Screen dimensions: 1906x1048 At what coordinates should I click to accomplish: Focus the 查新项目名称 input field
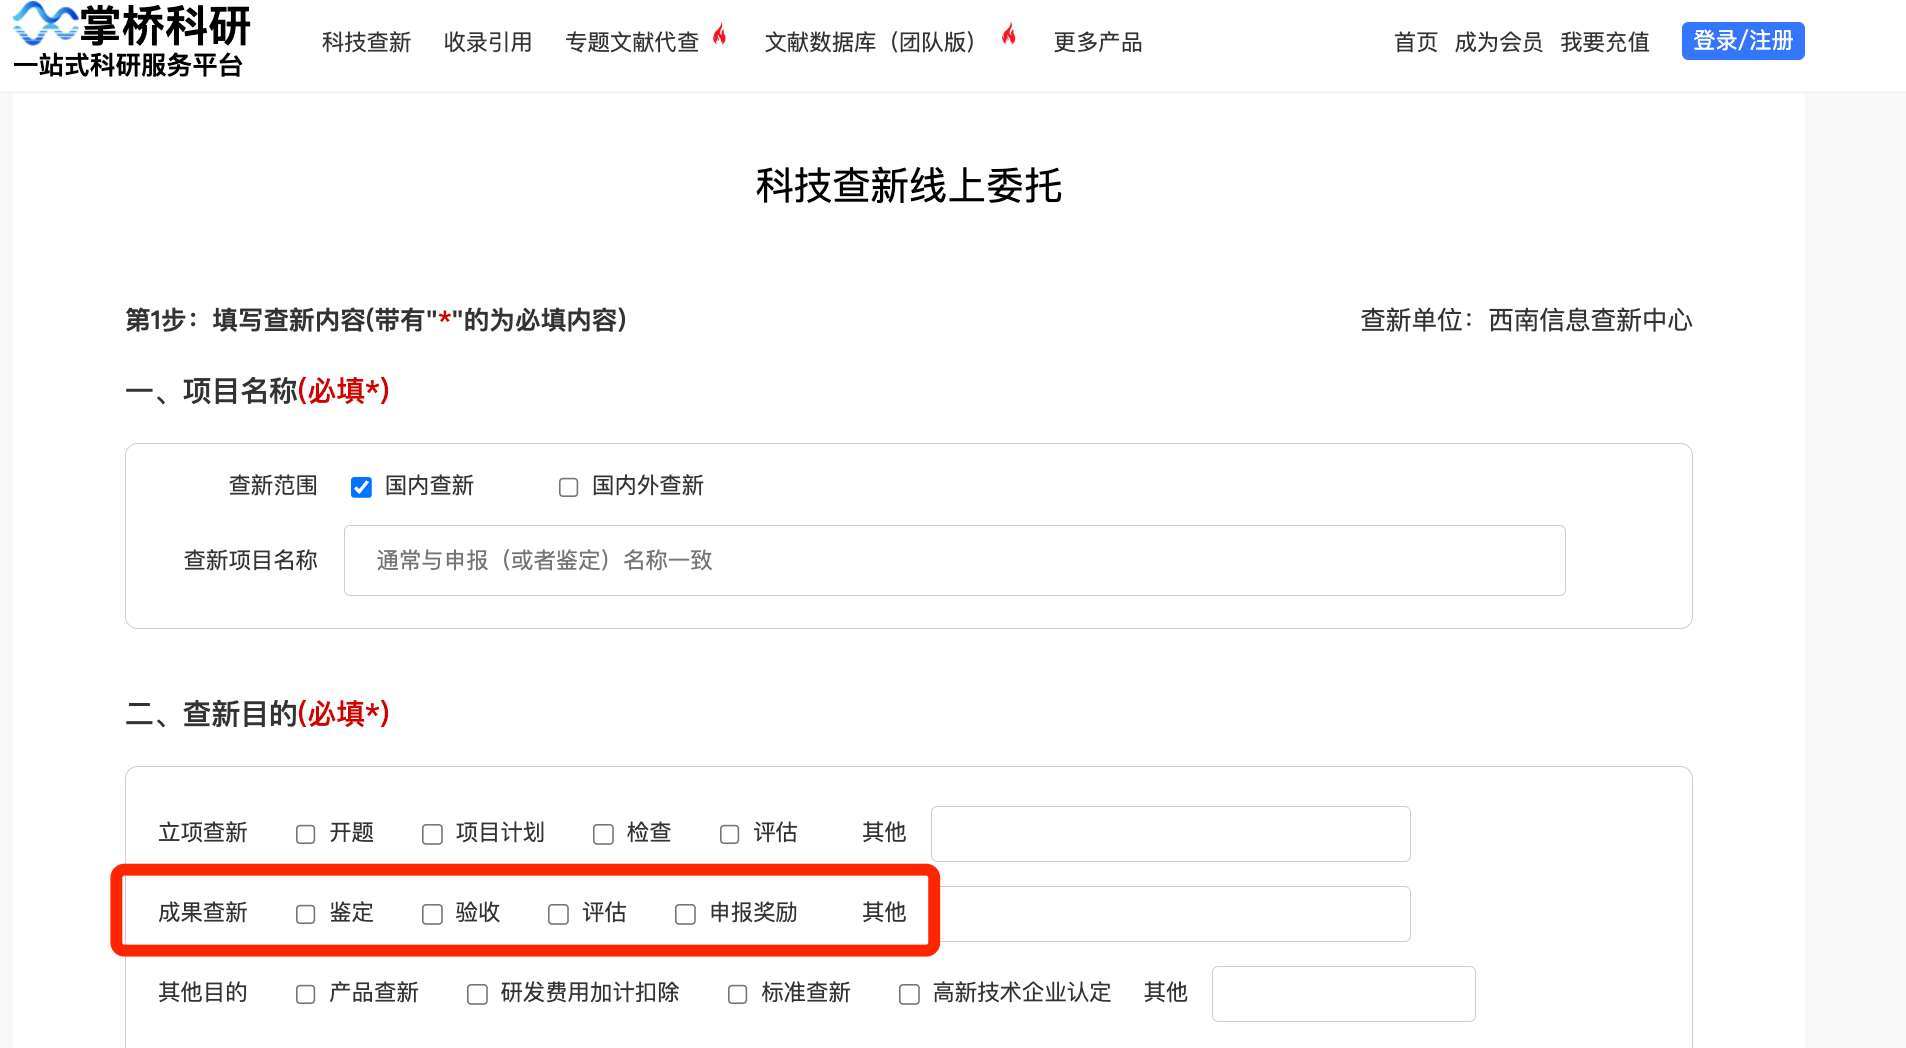954,560
